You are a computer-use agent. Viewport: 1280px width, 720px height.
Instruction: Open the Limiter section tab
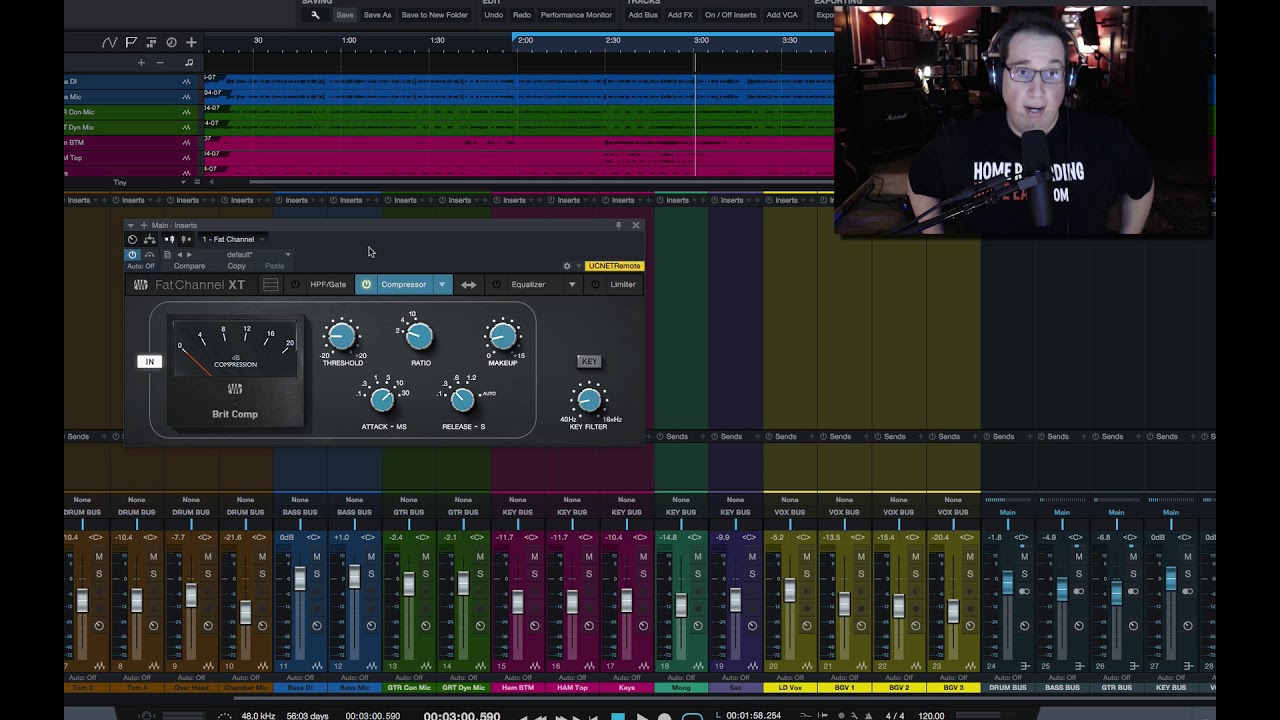pyautogui.click(x=623, y=285)
